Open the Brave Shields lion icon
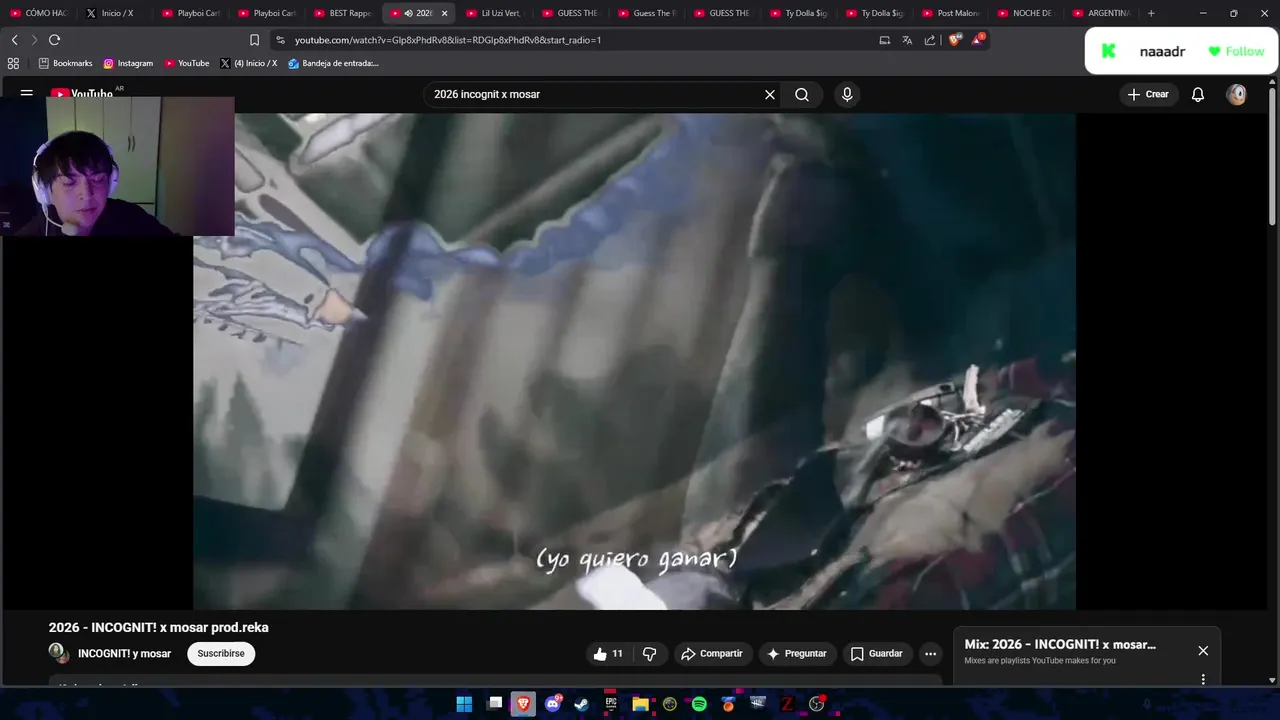This screenshot has height=720, width=1280. pos(955,40)
